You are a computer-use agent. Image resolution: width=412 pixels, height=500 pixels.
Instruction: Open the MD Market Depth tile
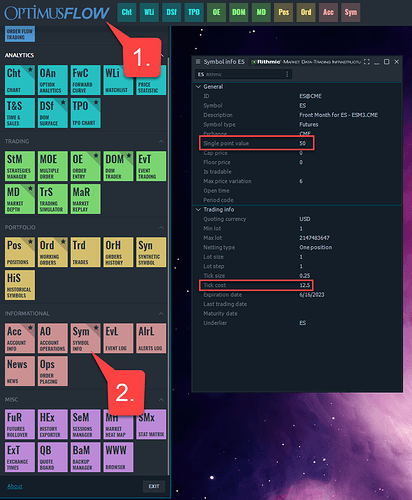coord(20,199)
